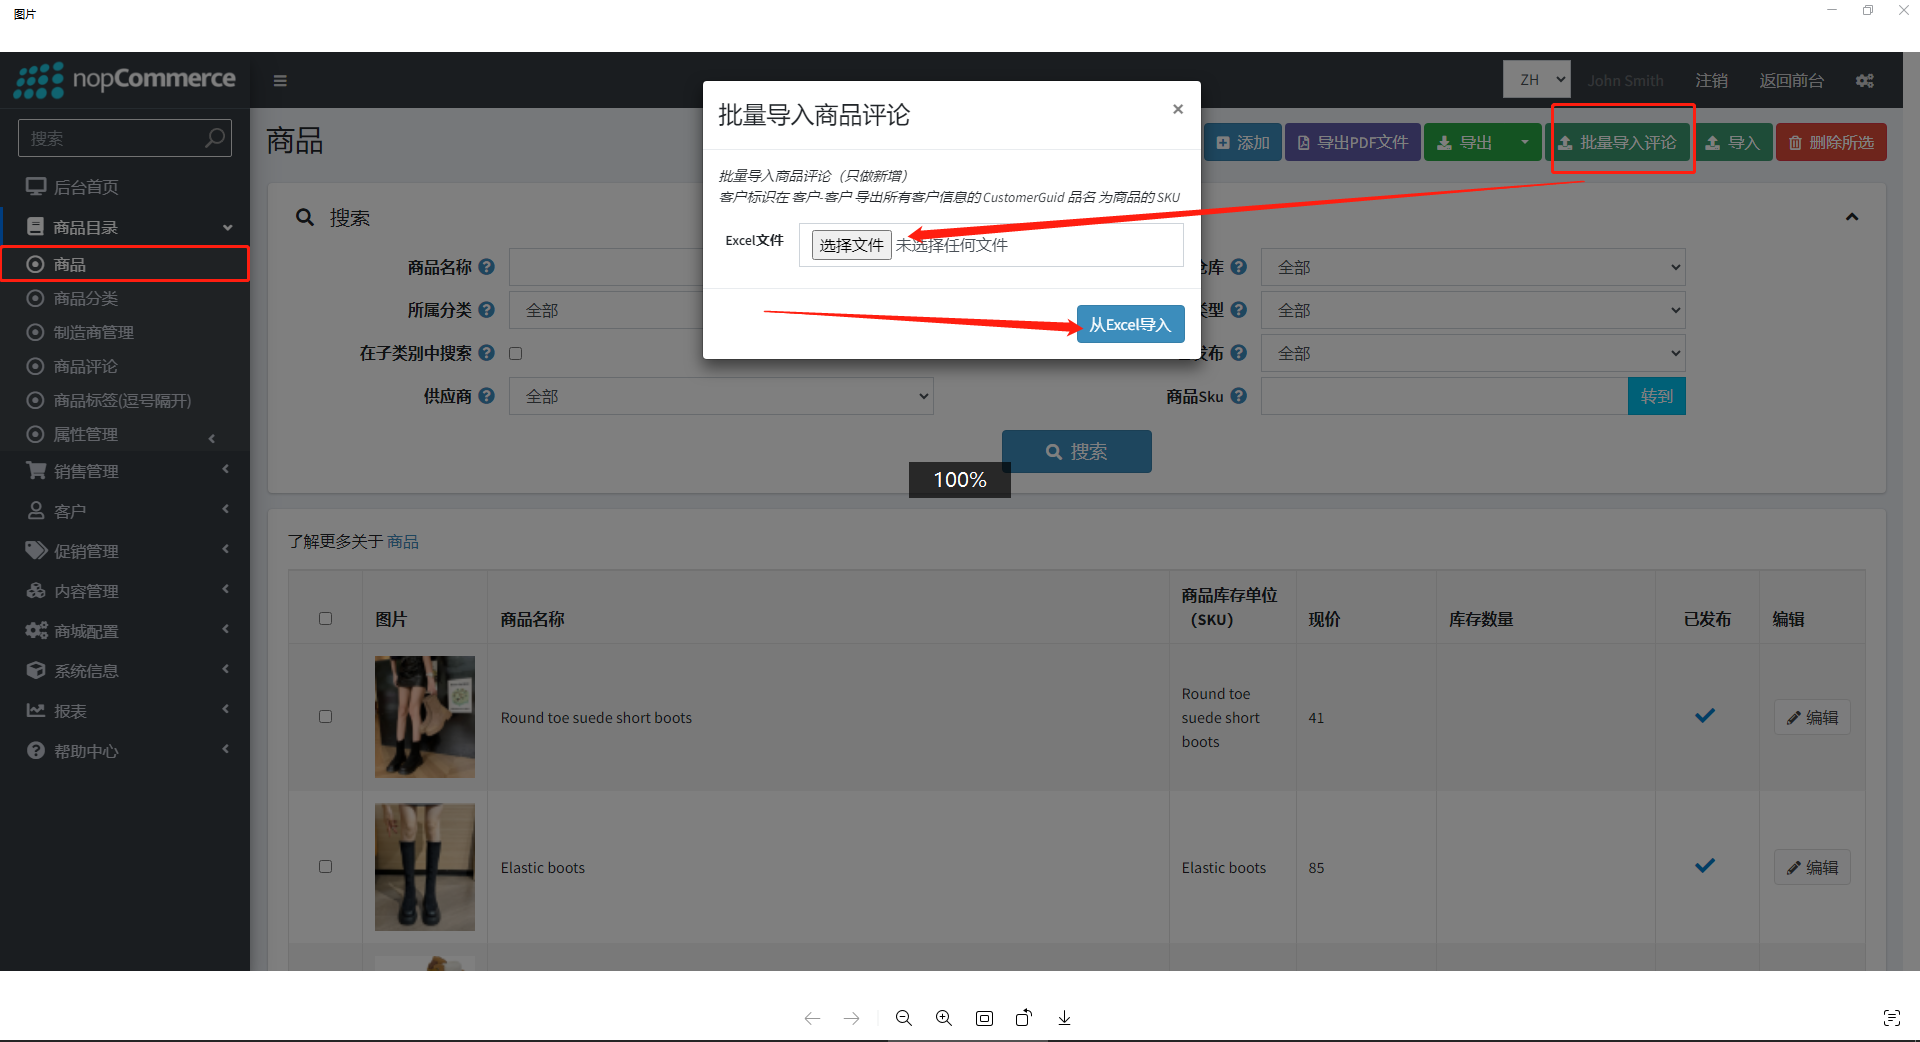Open the ZH language dropdown
The width and height of the screenshot is (1920, 1042).
click(1536, 80)
